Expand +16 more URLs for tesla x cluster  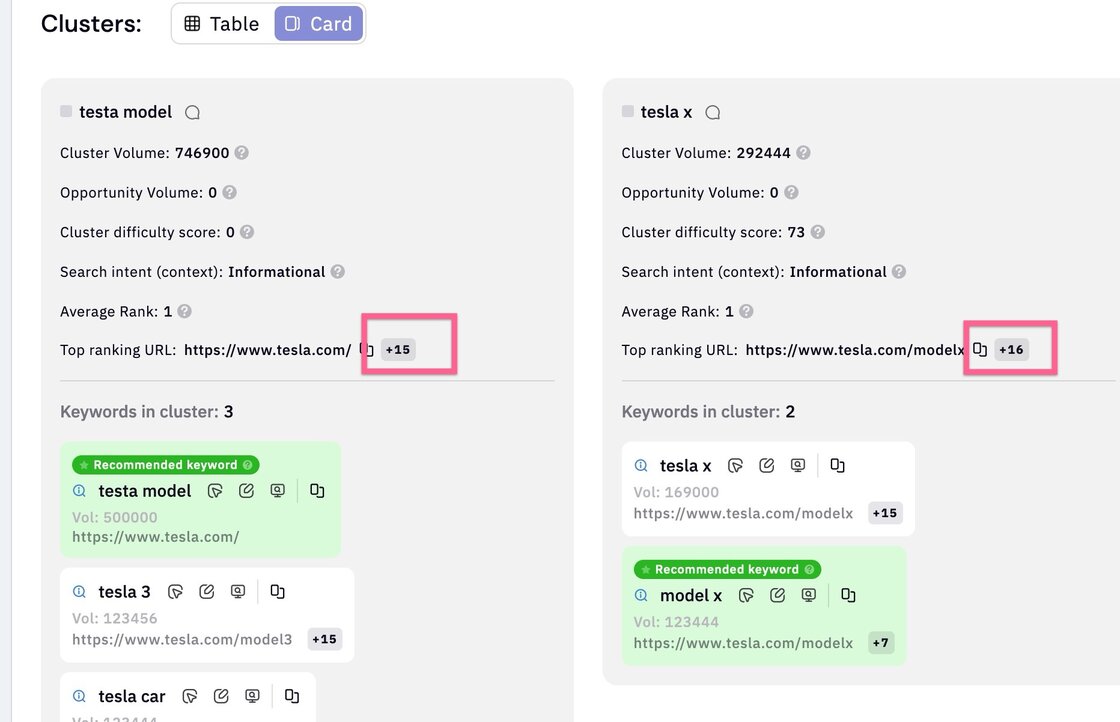[1011, 349]
